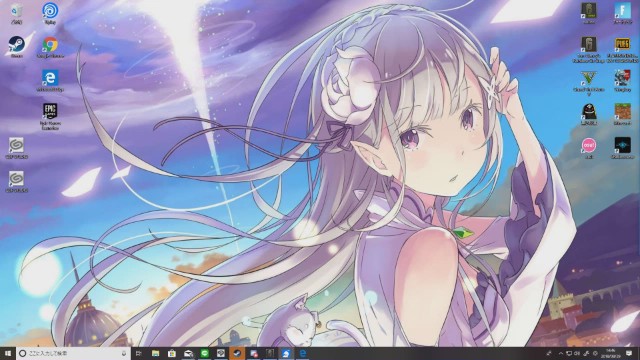Select the lower CLIP STUDIO spiral shortcut
The image size is (640, 360).
pos(16,181)
